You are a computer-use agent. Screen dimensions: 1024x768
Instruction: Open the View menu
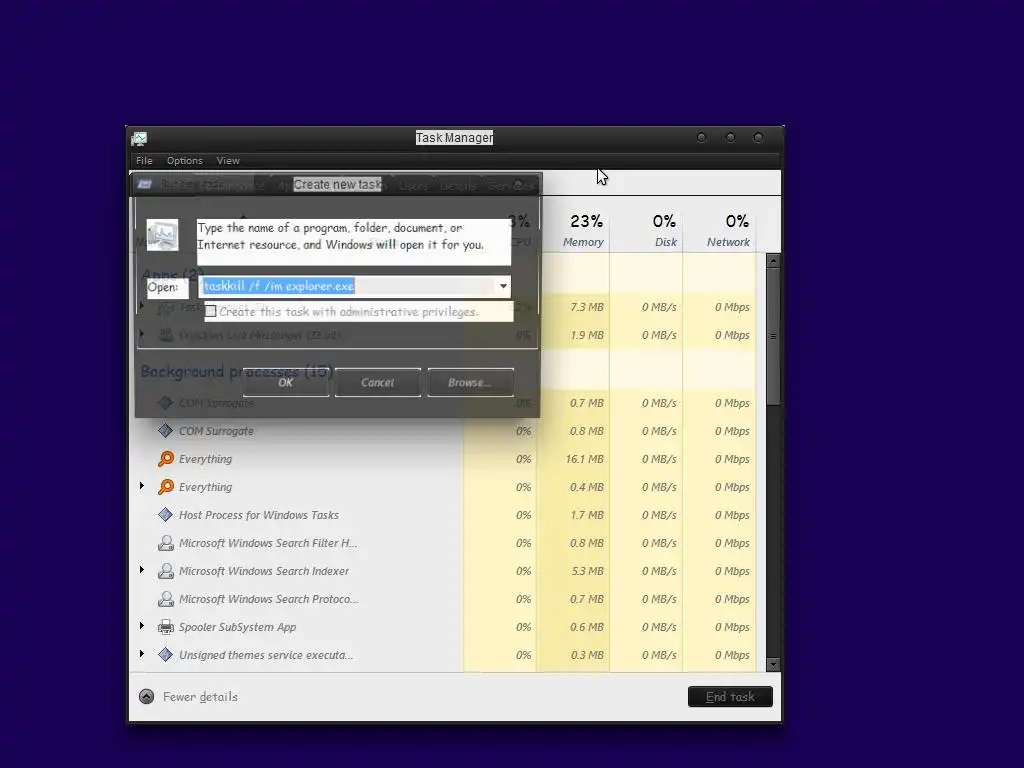point(228,161)
